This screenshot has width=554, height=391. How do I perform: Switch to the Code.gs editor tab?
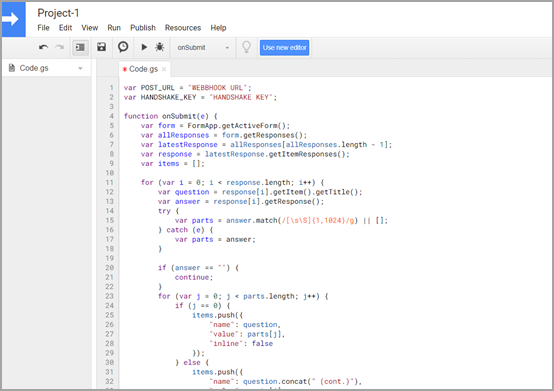143,69
